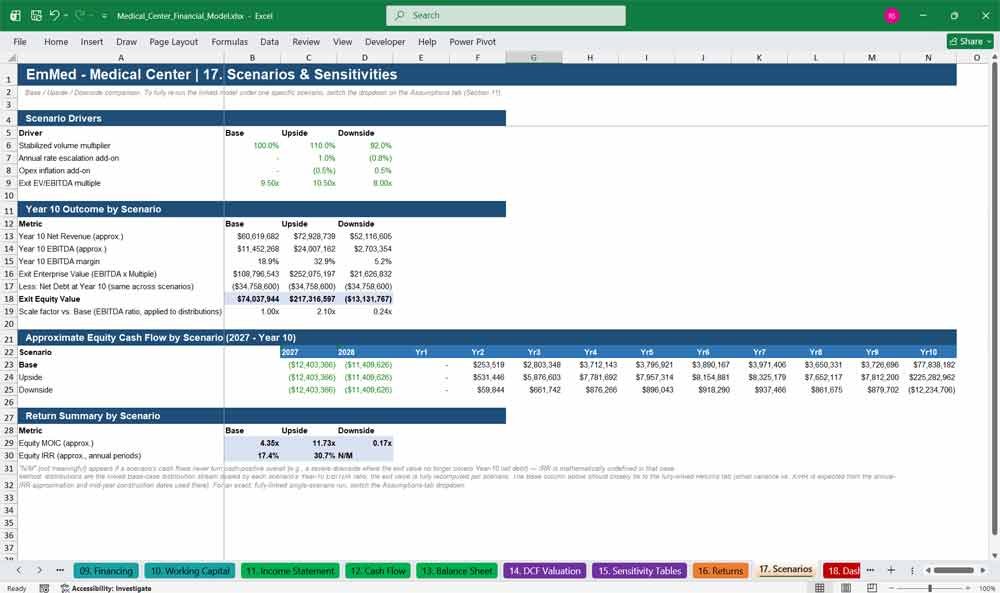
Task: Switch to the 11. Income Statement sheet
Action: (x=290, y=571)
